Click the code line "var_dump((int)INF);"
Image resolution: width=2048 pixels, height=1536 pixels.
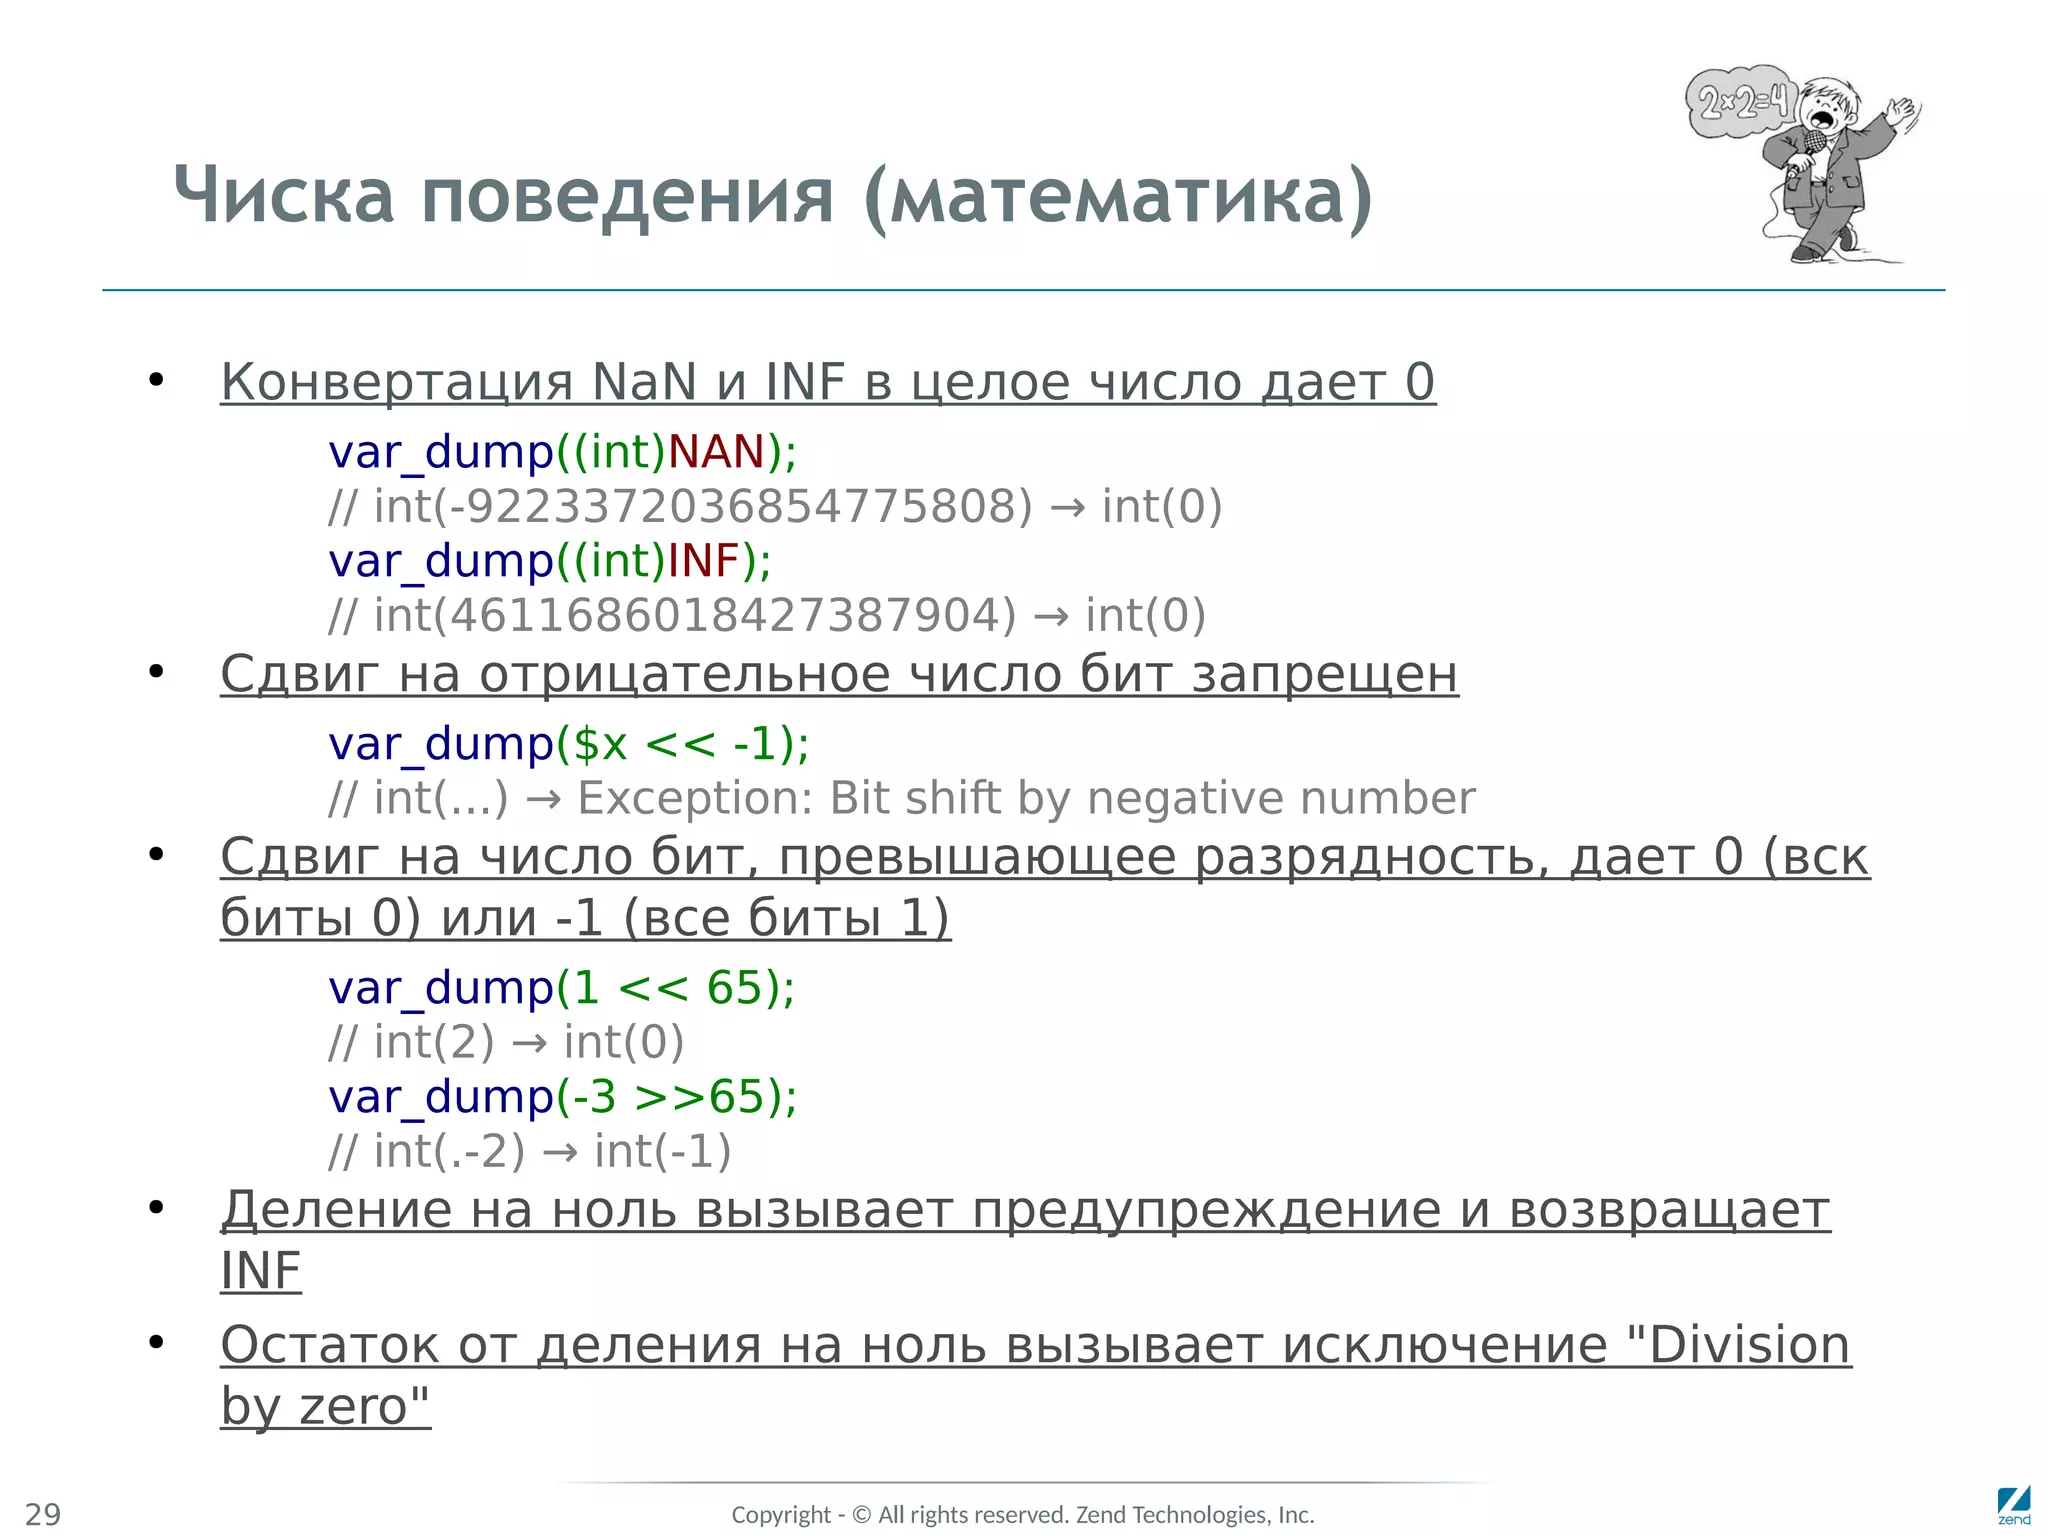point(550,561)
